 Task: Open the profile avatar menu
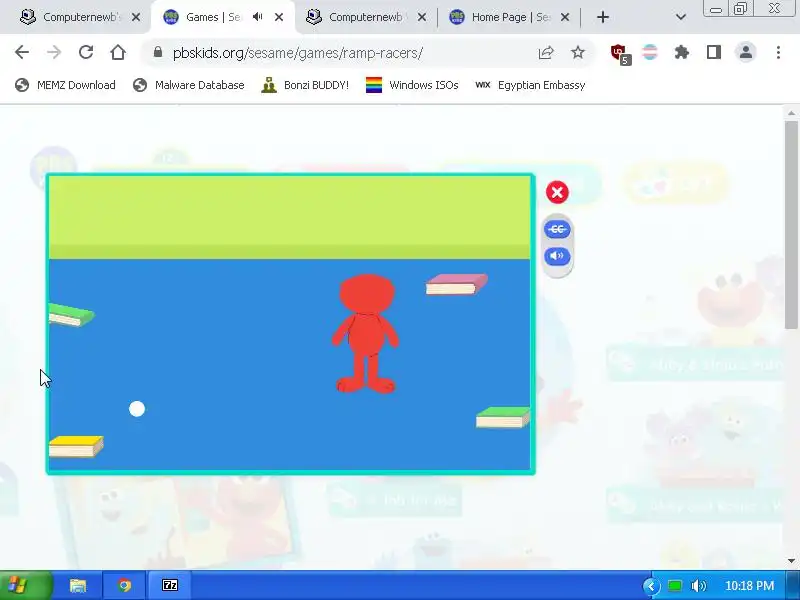(746, 52)
